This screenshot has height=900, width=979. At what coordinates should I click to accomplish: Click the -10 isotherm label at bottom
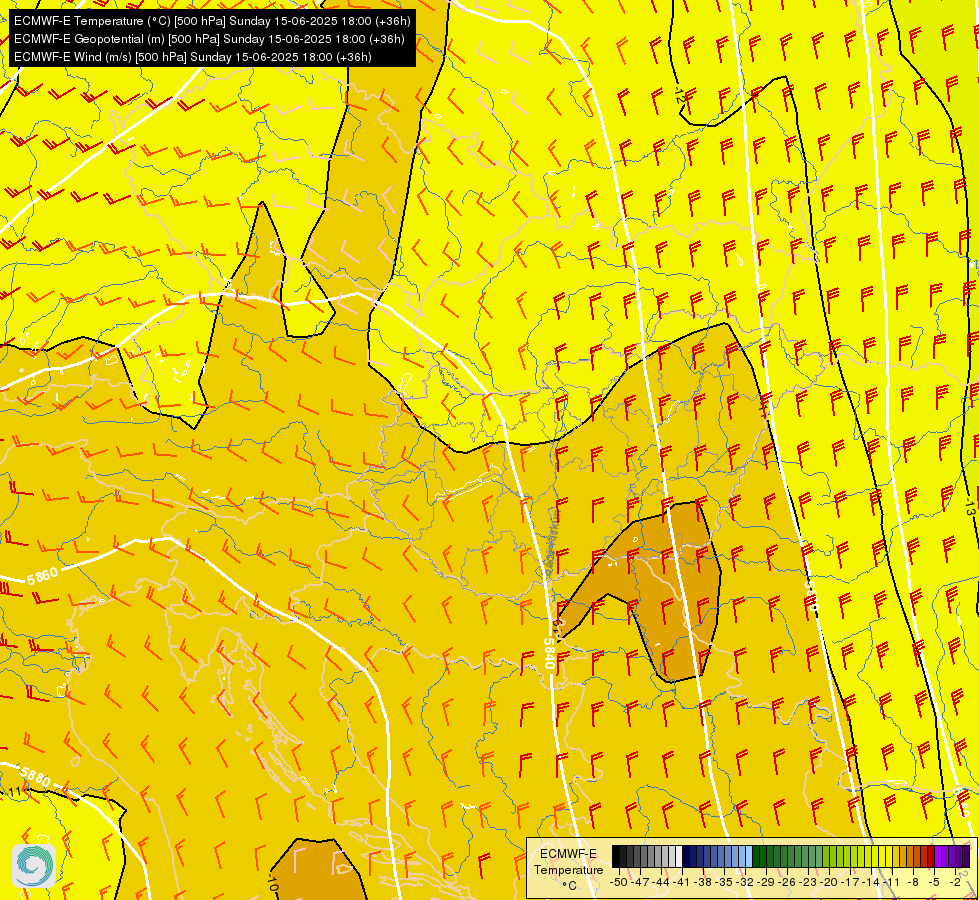(x=272, y=883)
